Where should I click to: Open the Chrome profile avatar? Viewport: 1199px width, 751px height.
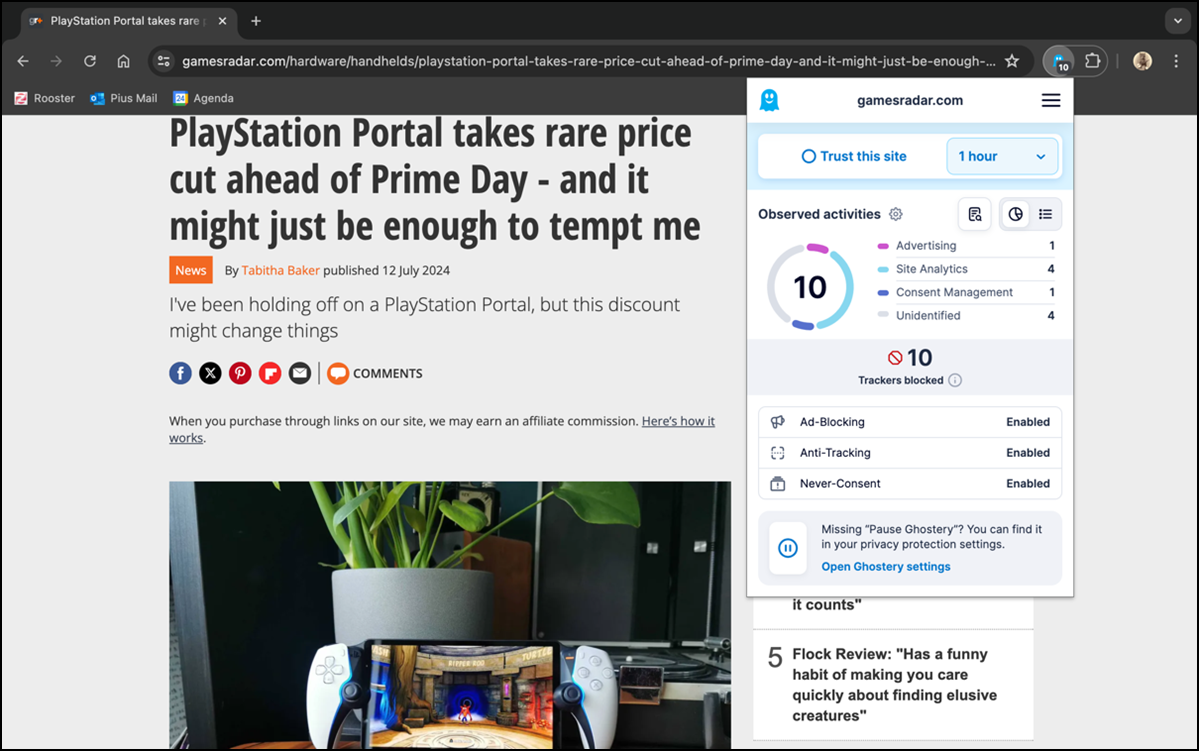coord(1142,61)
